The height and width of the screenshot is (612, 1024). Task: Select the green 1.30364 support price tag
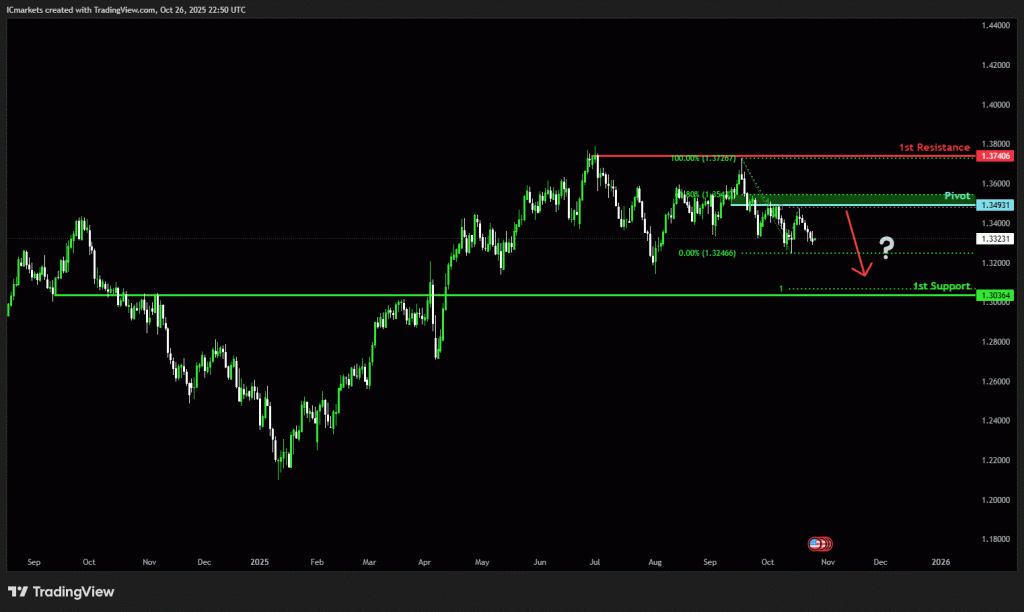[997, 295]
